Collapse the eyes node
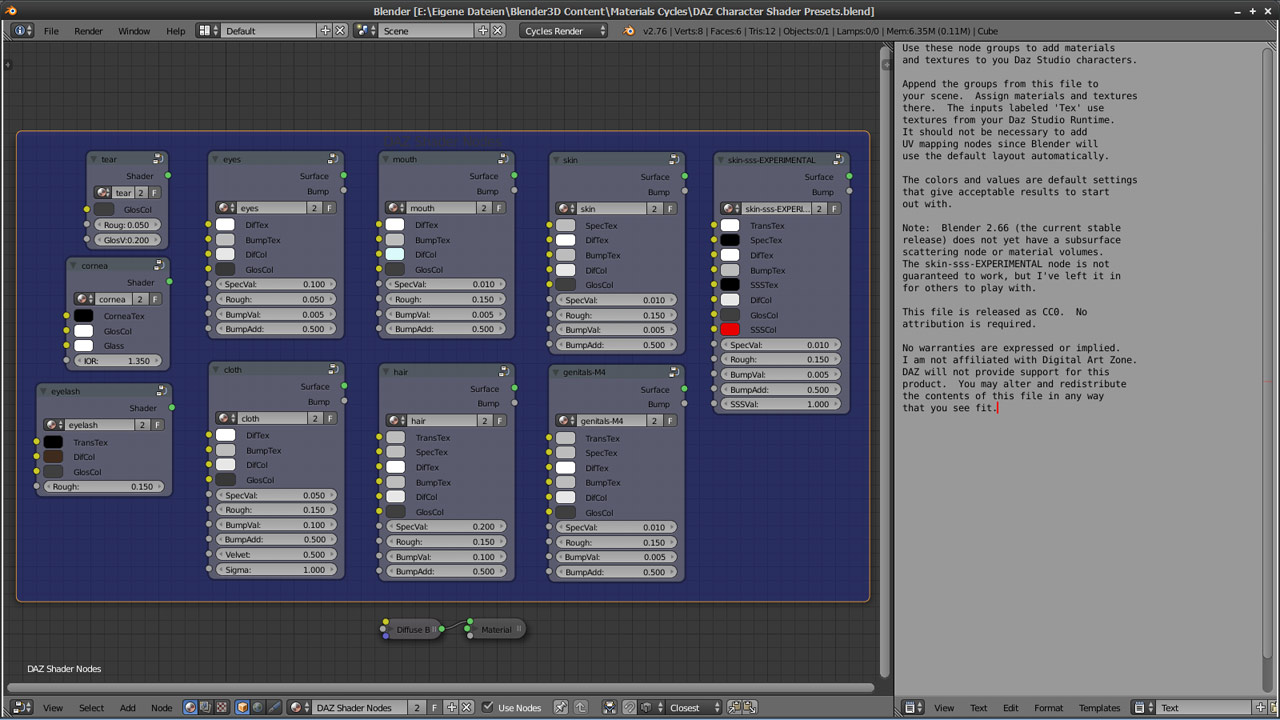This screenshot has width=1280, height=720. (x=216, y=159)
